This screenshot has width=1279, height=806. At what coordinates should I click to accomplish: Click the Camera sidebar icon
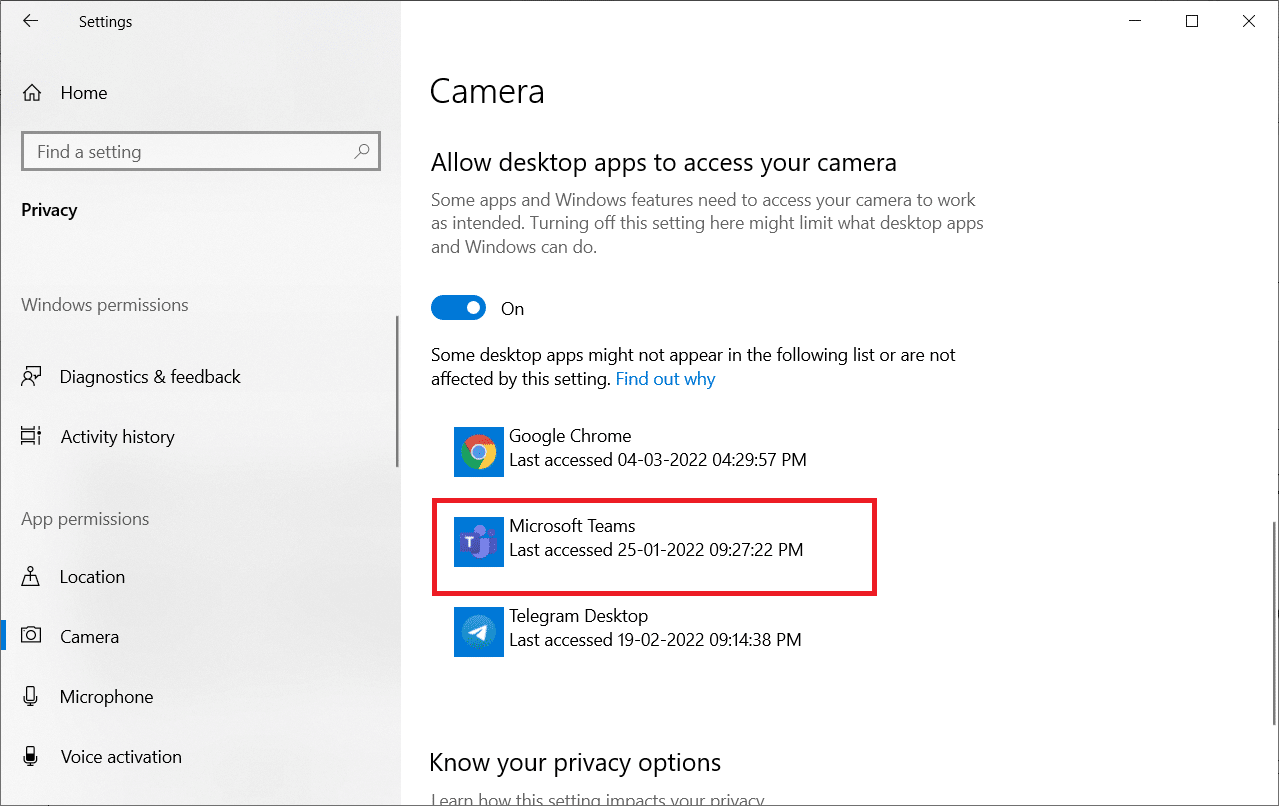click(32, 637)
